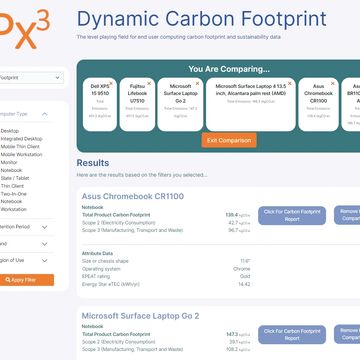Select the Desktop computer type

(10, 131)
